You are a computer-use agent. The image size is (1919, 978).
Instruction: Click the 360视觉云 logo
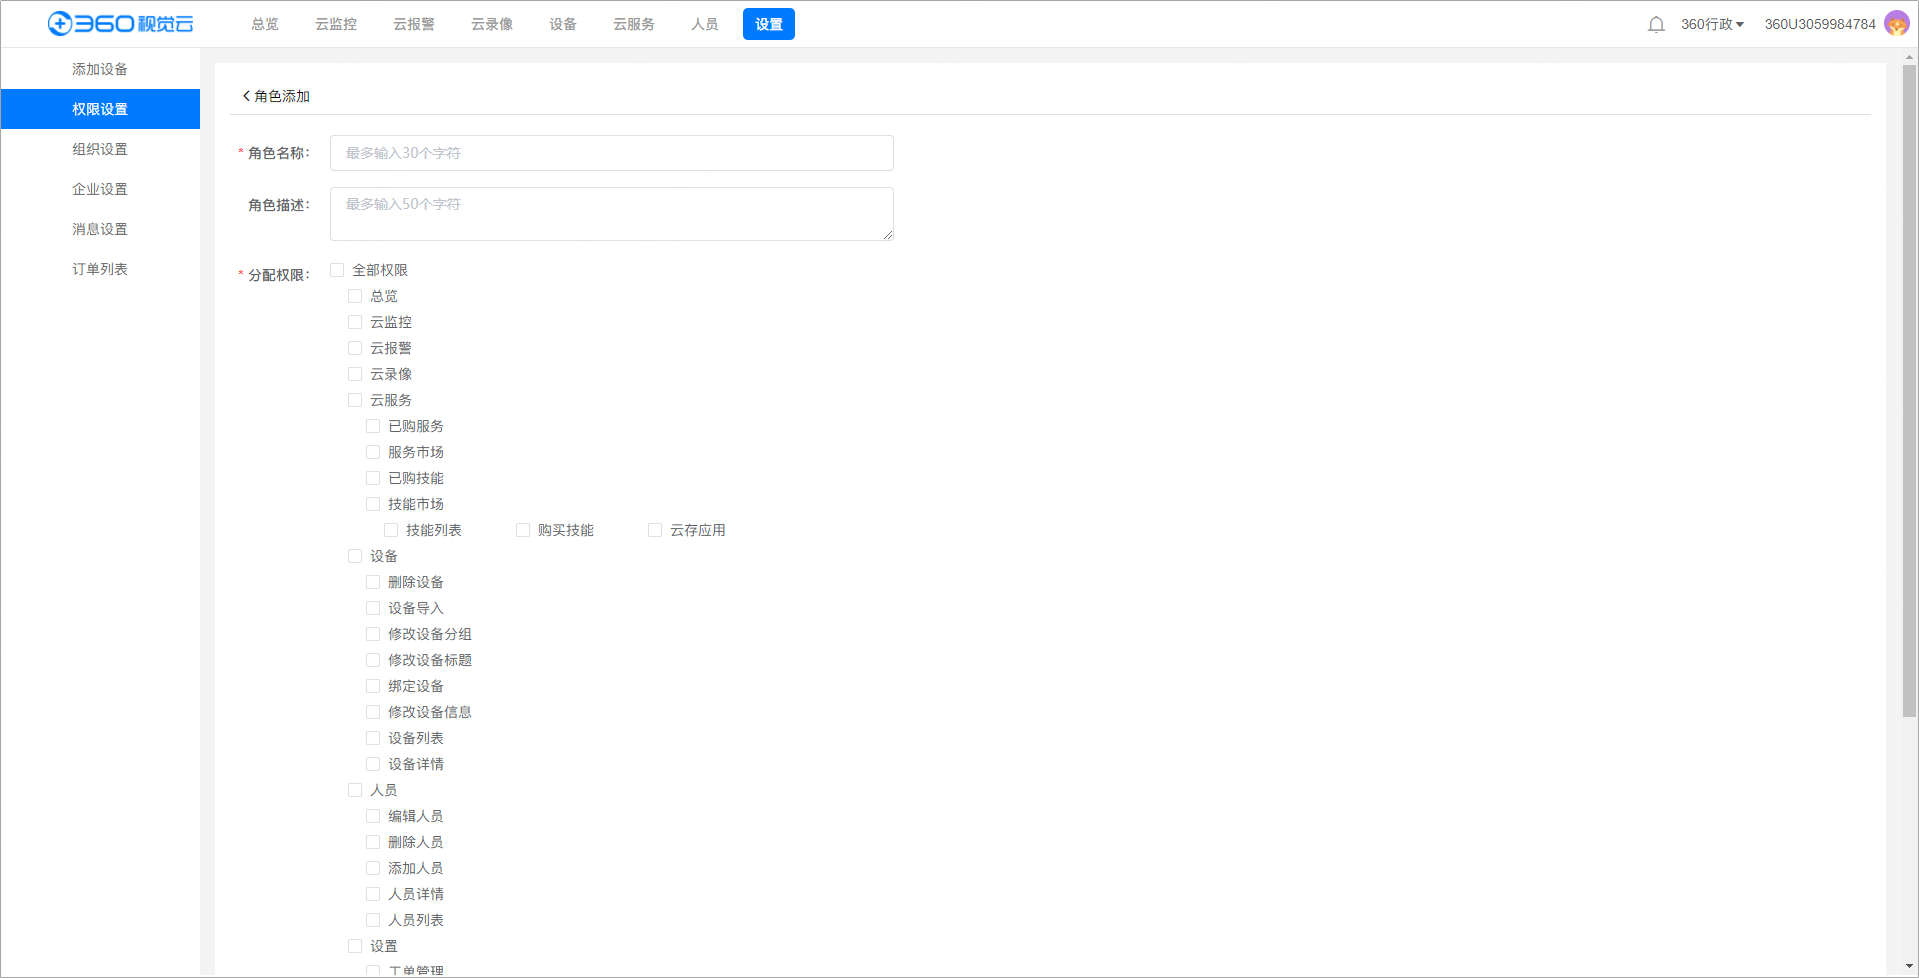pos(120,24)
